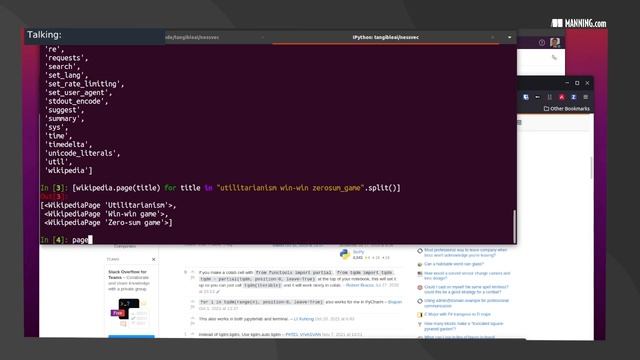Click the Free badge Teams illustration
The width and height of the screenshot is (640, 360).
[129, 313]
